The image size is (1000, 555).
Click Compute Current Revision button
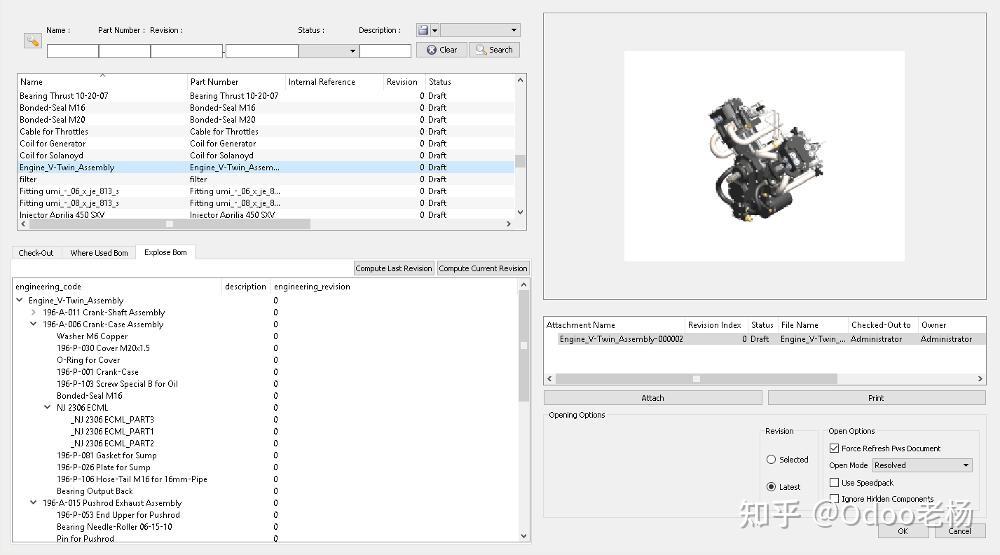[483, 269]
